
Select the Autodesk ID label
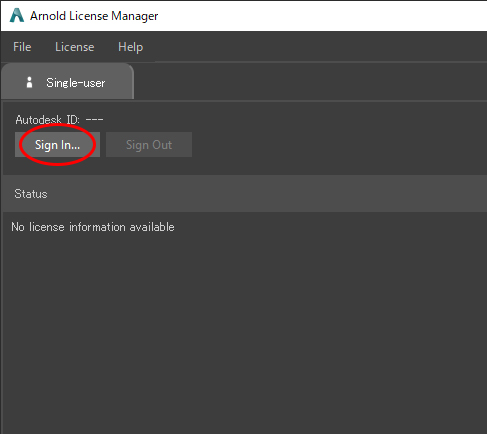pyautogui.click(x=47, y=119)
